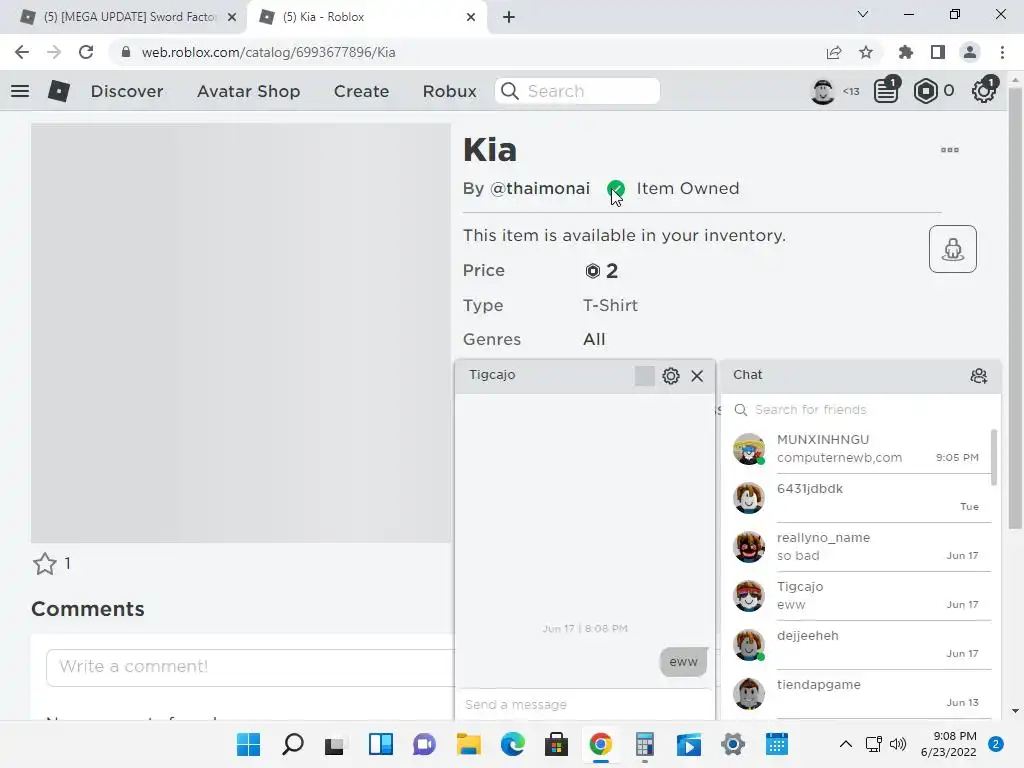Open the Chrome extensions puzzle icon
The image size is (1024, 768).
906,52
